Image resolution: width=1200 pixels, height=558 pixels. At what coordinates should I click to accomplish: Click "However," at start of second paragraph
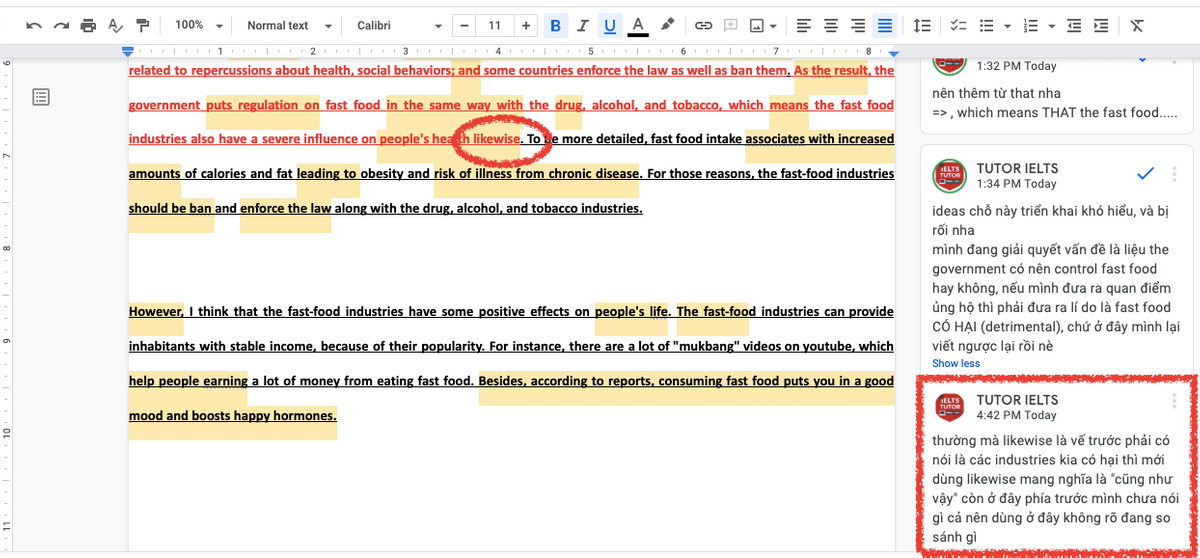156,311
